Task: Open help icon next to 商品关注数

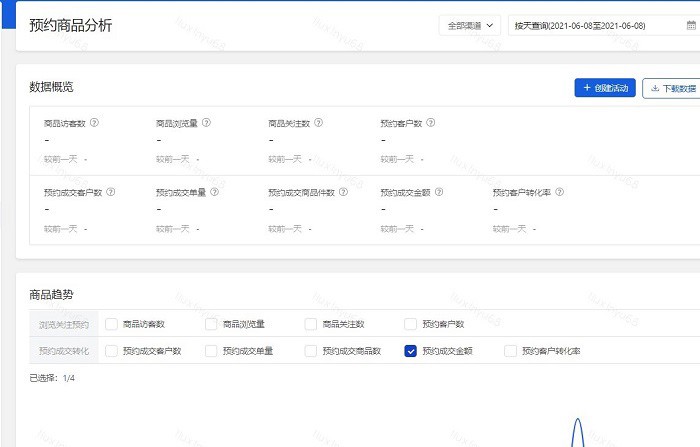Action: [x=318, y=122]
